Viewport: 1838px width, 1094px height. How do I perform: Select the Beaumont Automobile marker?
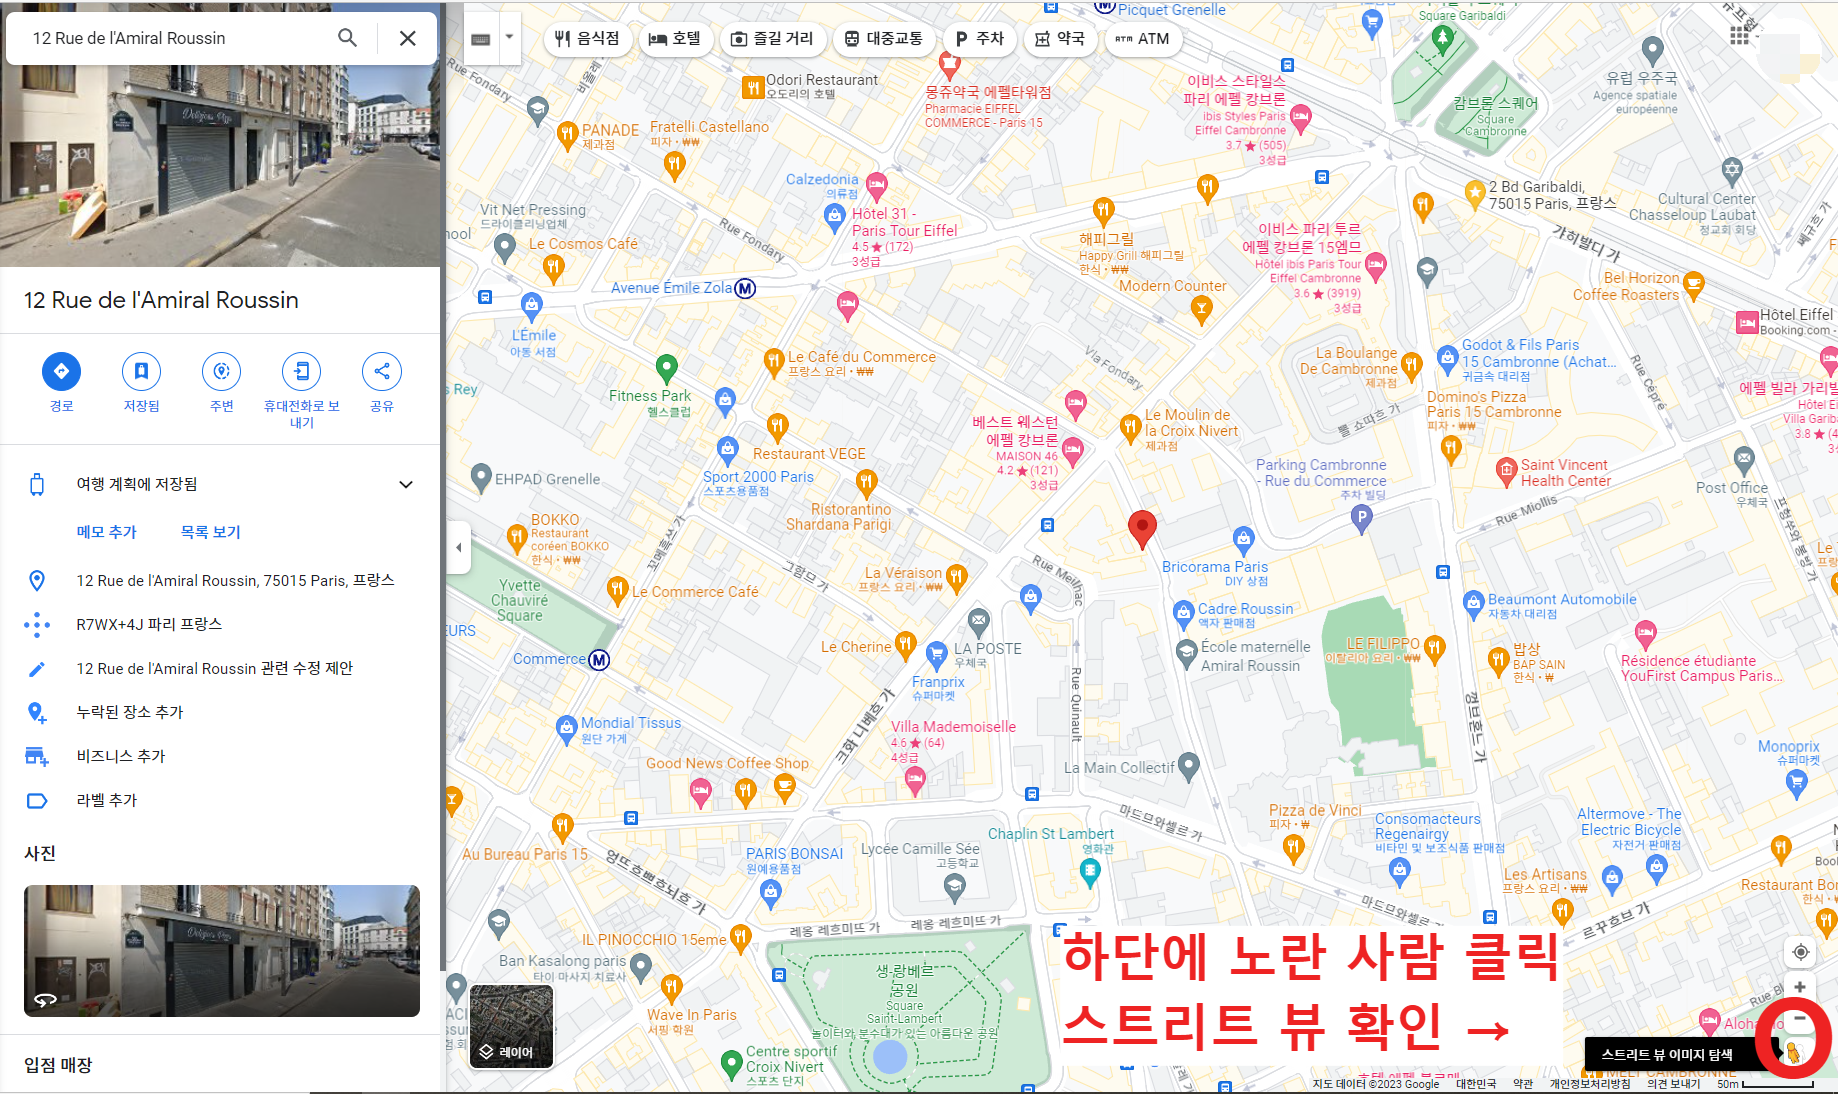pyautogui.click(x=1473, y=604)
